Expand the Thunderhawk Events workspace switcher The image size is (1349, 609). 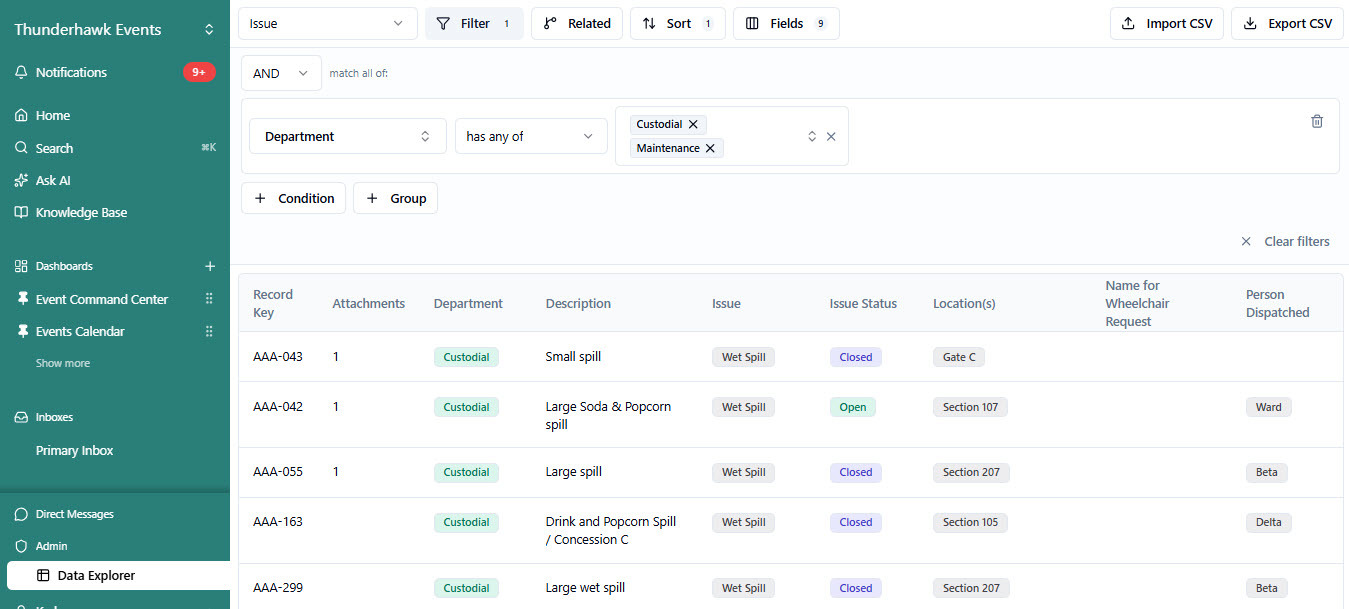(209, 30)
